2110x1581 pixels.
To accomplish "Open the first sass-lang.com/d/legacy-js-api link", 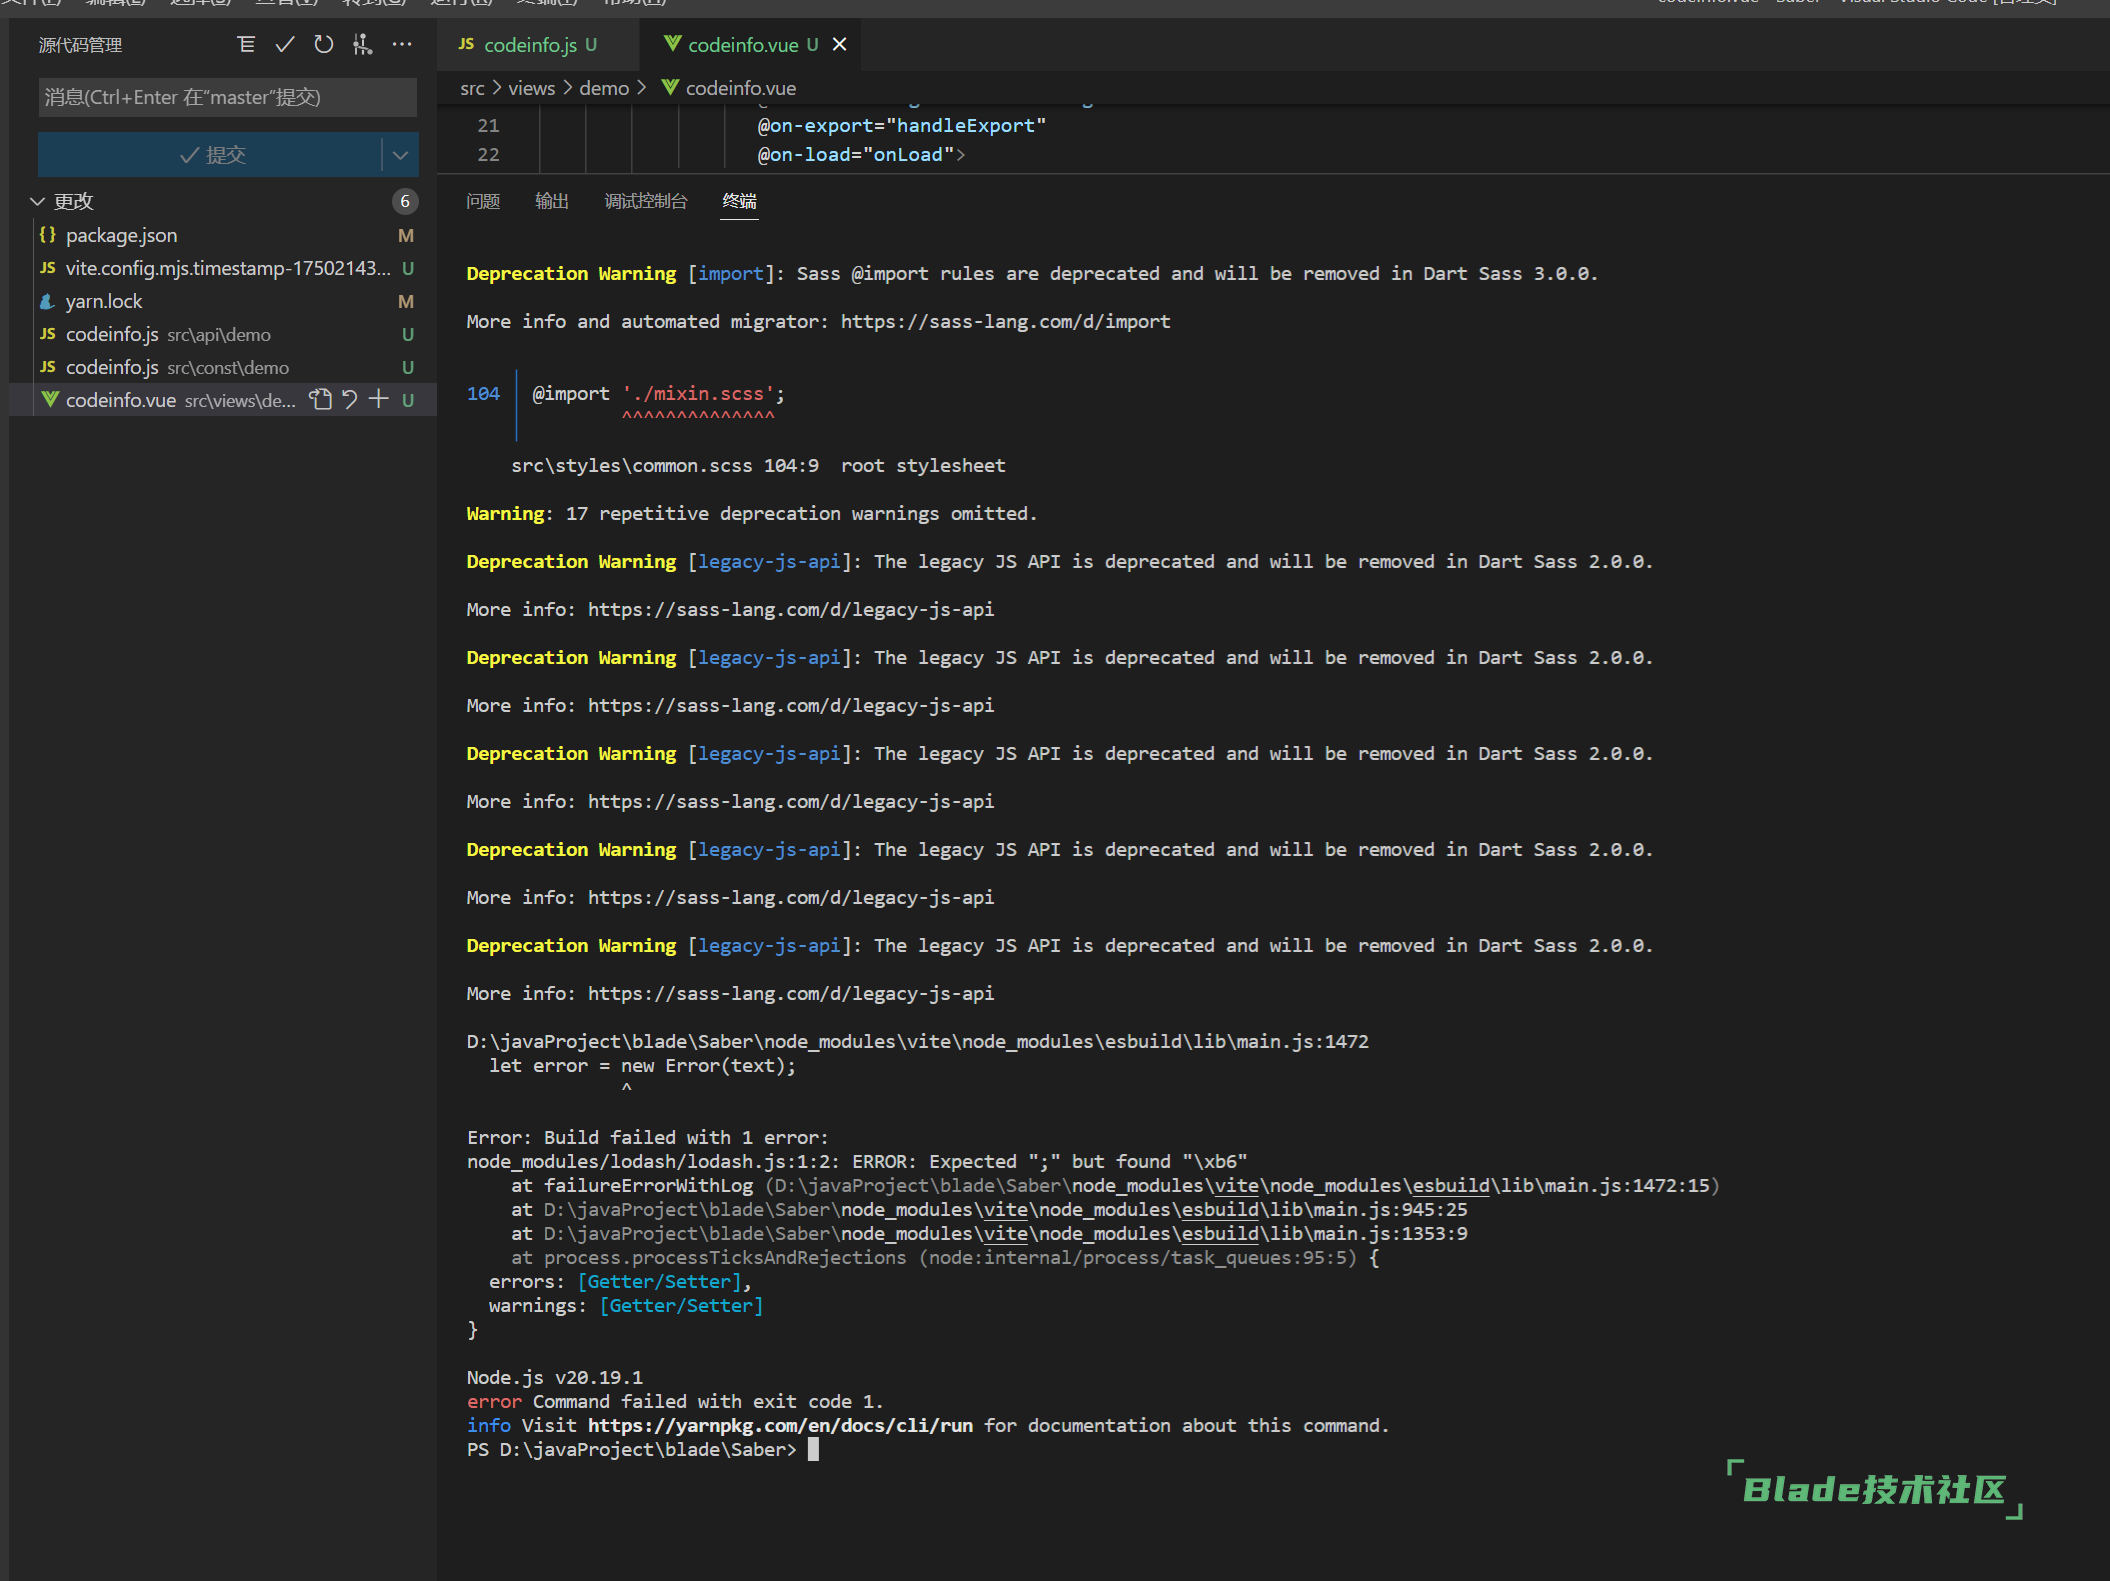I will (791, 609).
